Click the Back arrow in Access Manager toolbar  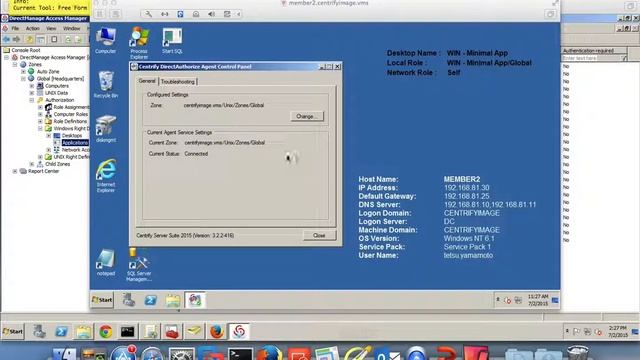click(x=7, y=40)
